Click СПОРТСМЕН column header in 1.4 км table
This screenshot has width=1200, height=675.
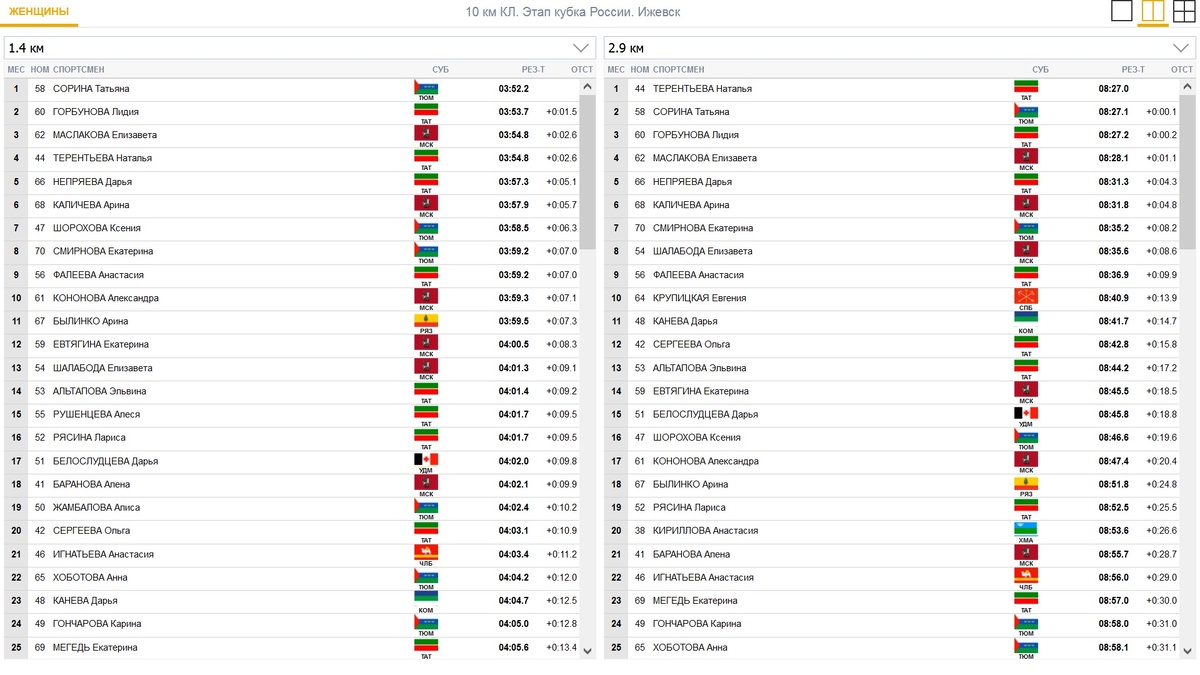(x=78, y=70)
